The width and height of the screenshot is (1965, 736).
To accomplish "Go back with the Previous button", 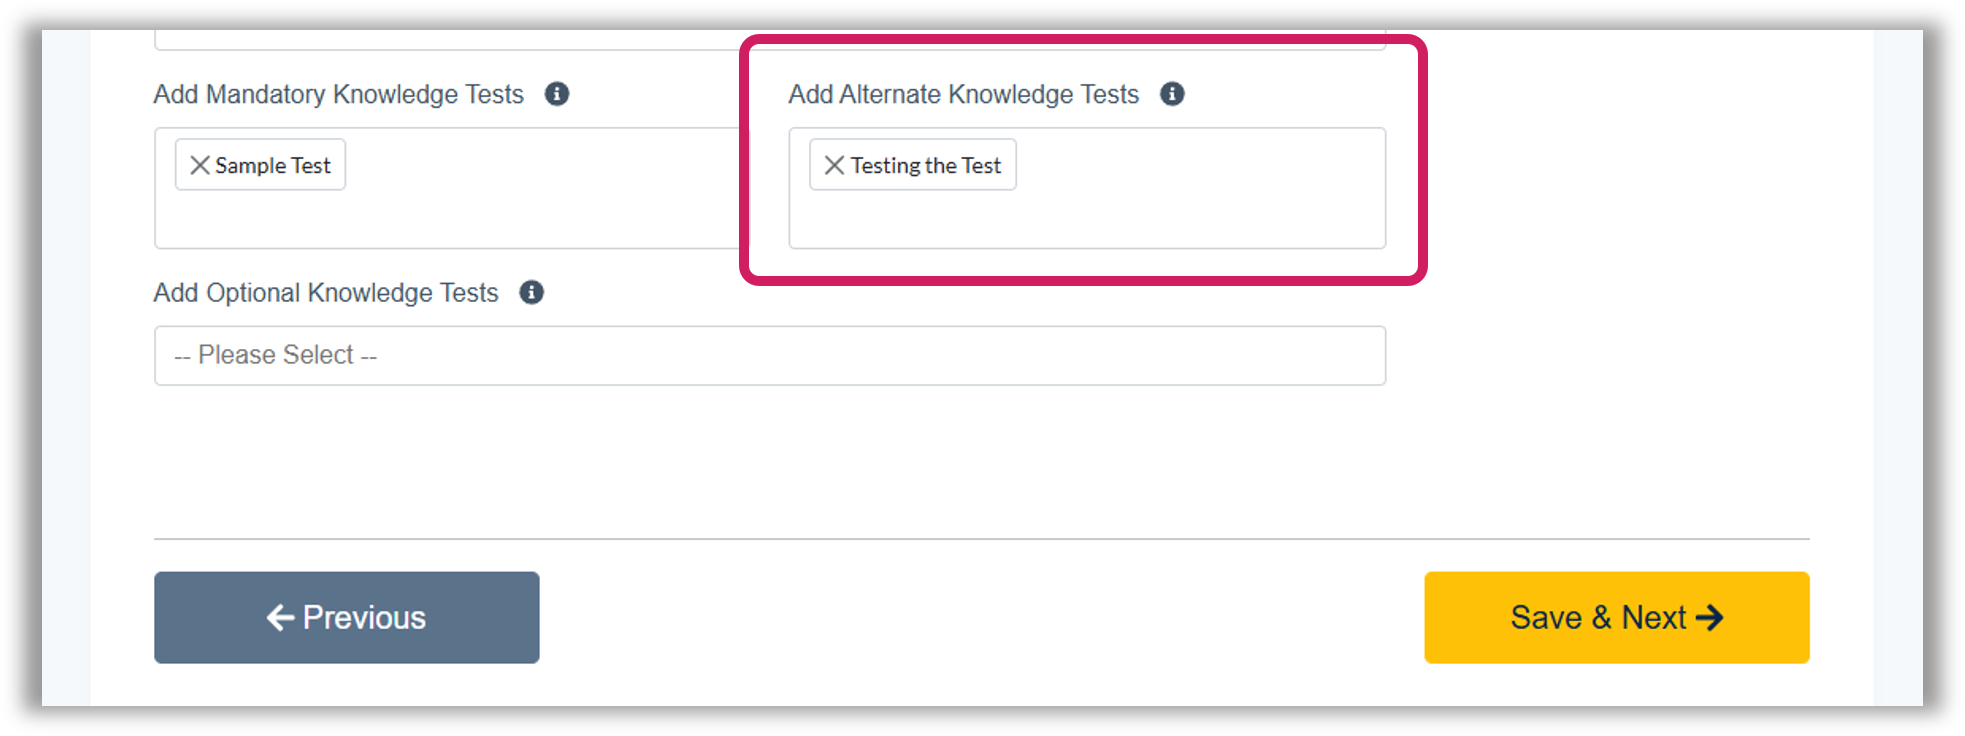I will point(346,617).
